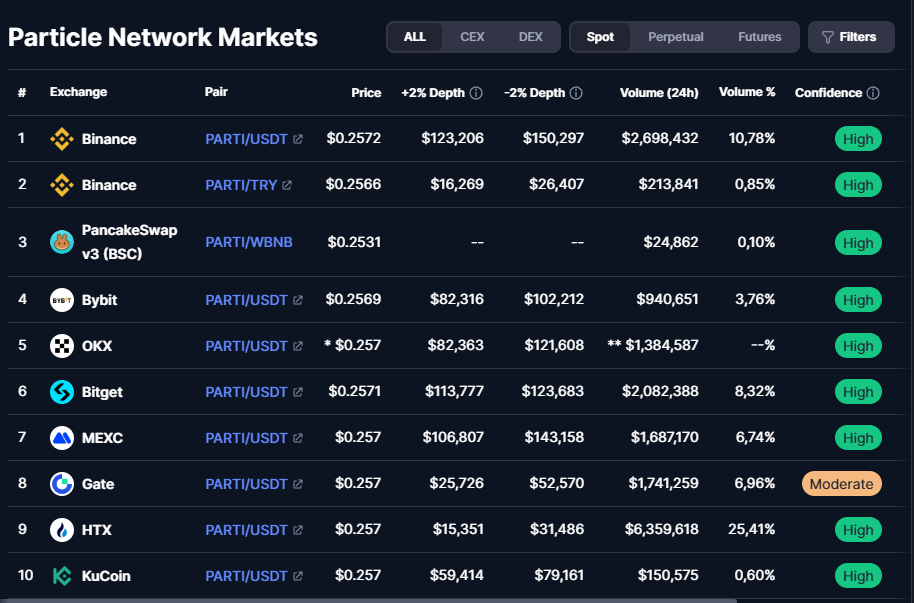Click the Binance logo in the PARTI/TRY row
This screenshot has height=603, width=914.
click(x=62, y=185)
